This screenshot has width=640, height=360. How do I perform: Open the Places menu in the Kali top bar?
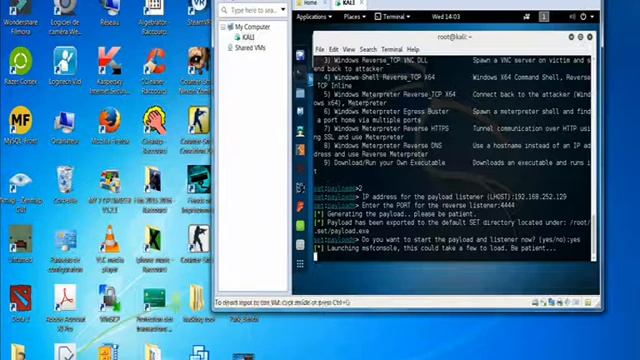coord(354,17)
